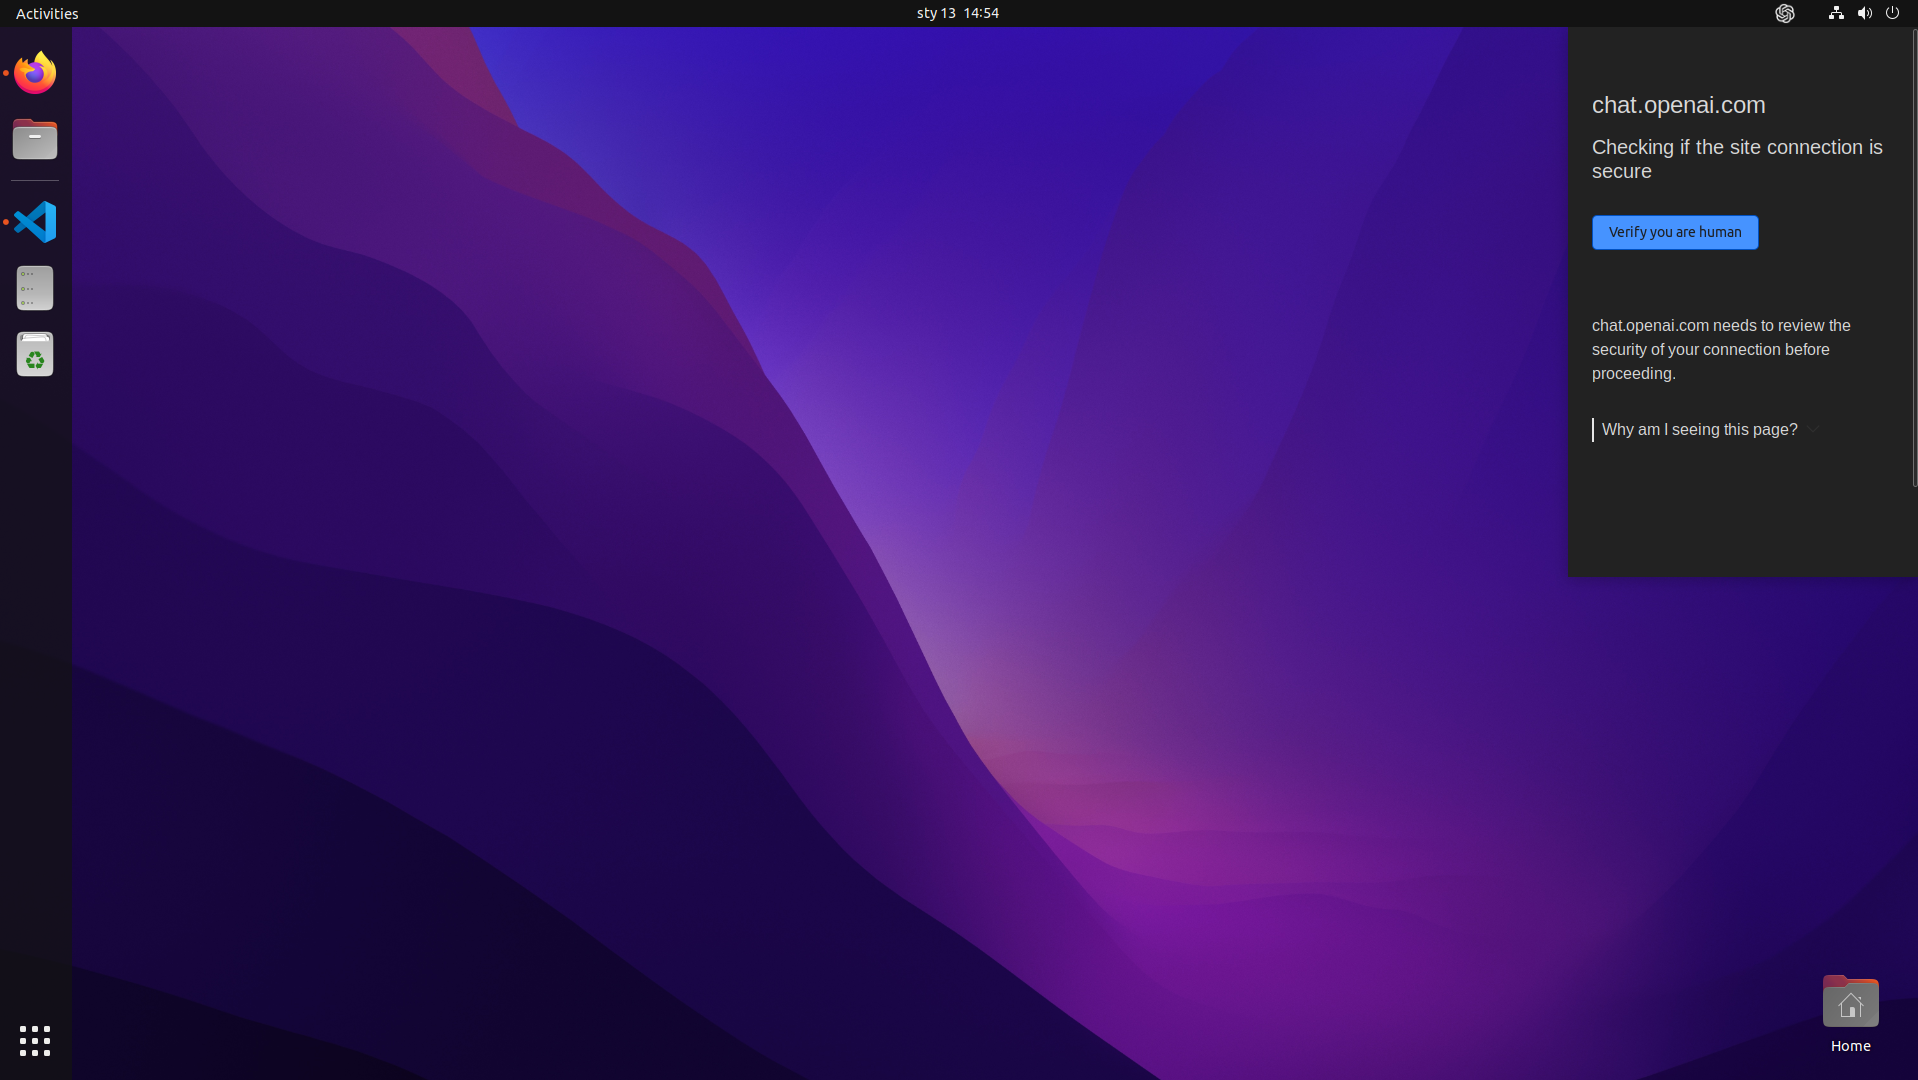Open Activities overview

[x=47, y=13]
